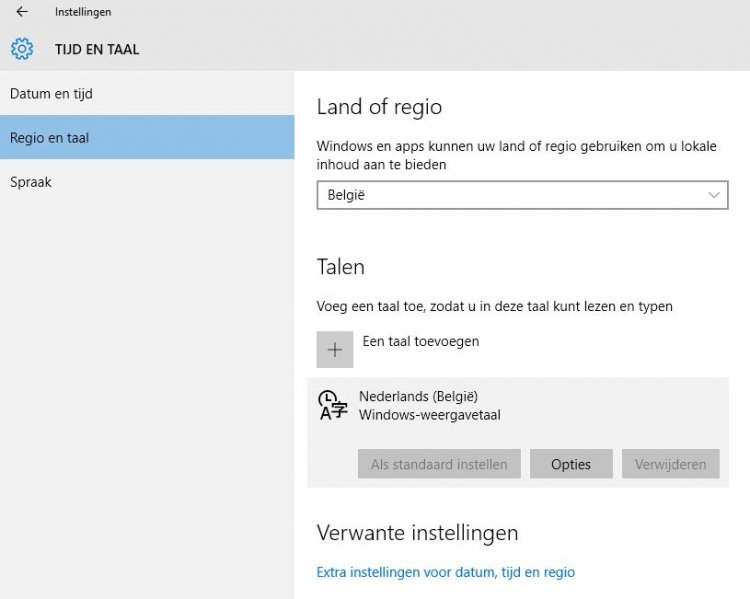The image size is (750, 599).
Task: Click the plus icon to add language
Action: 335,349
